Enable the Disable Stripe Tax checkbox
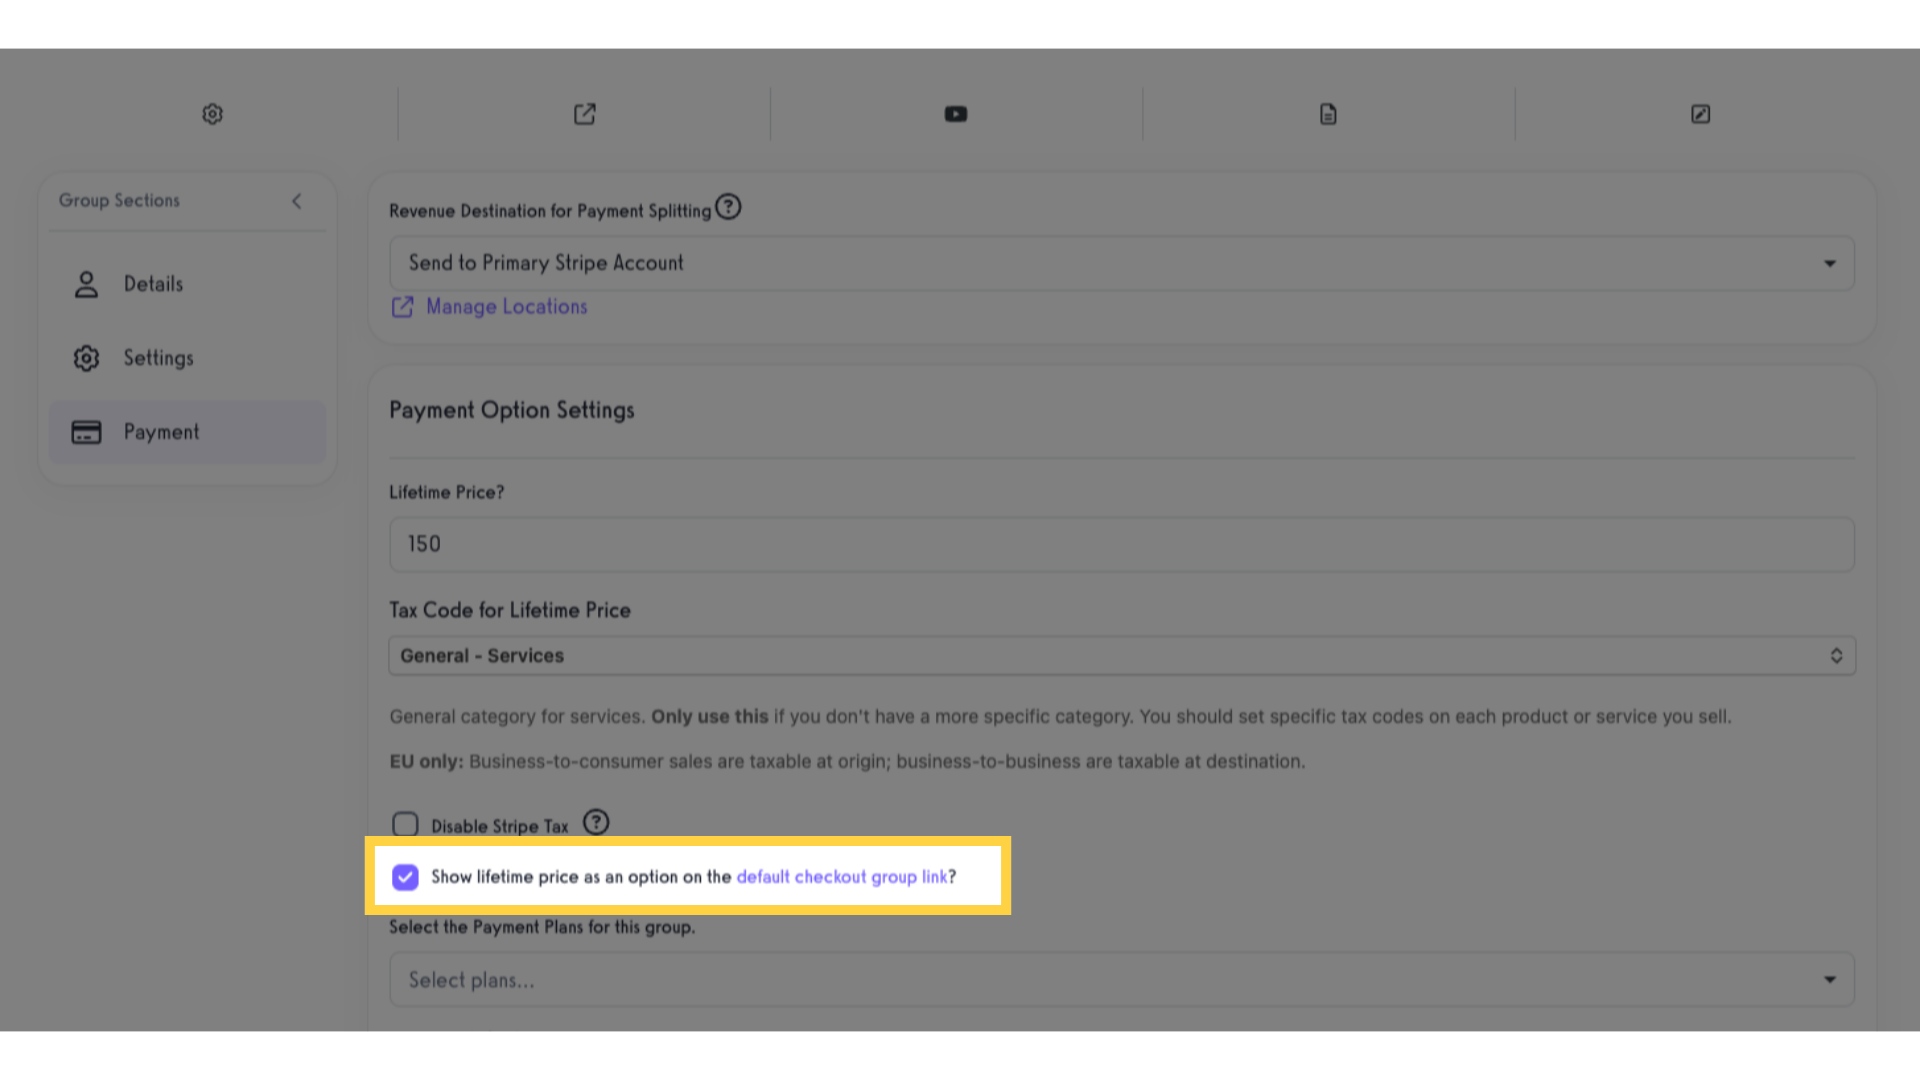This screenshot has width=1920, height=1080. point(405,825)
